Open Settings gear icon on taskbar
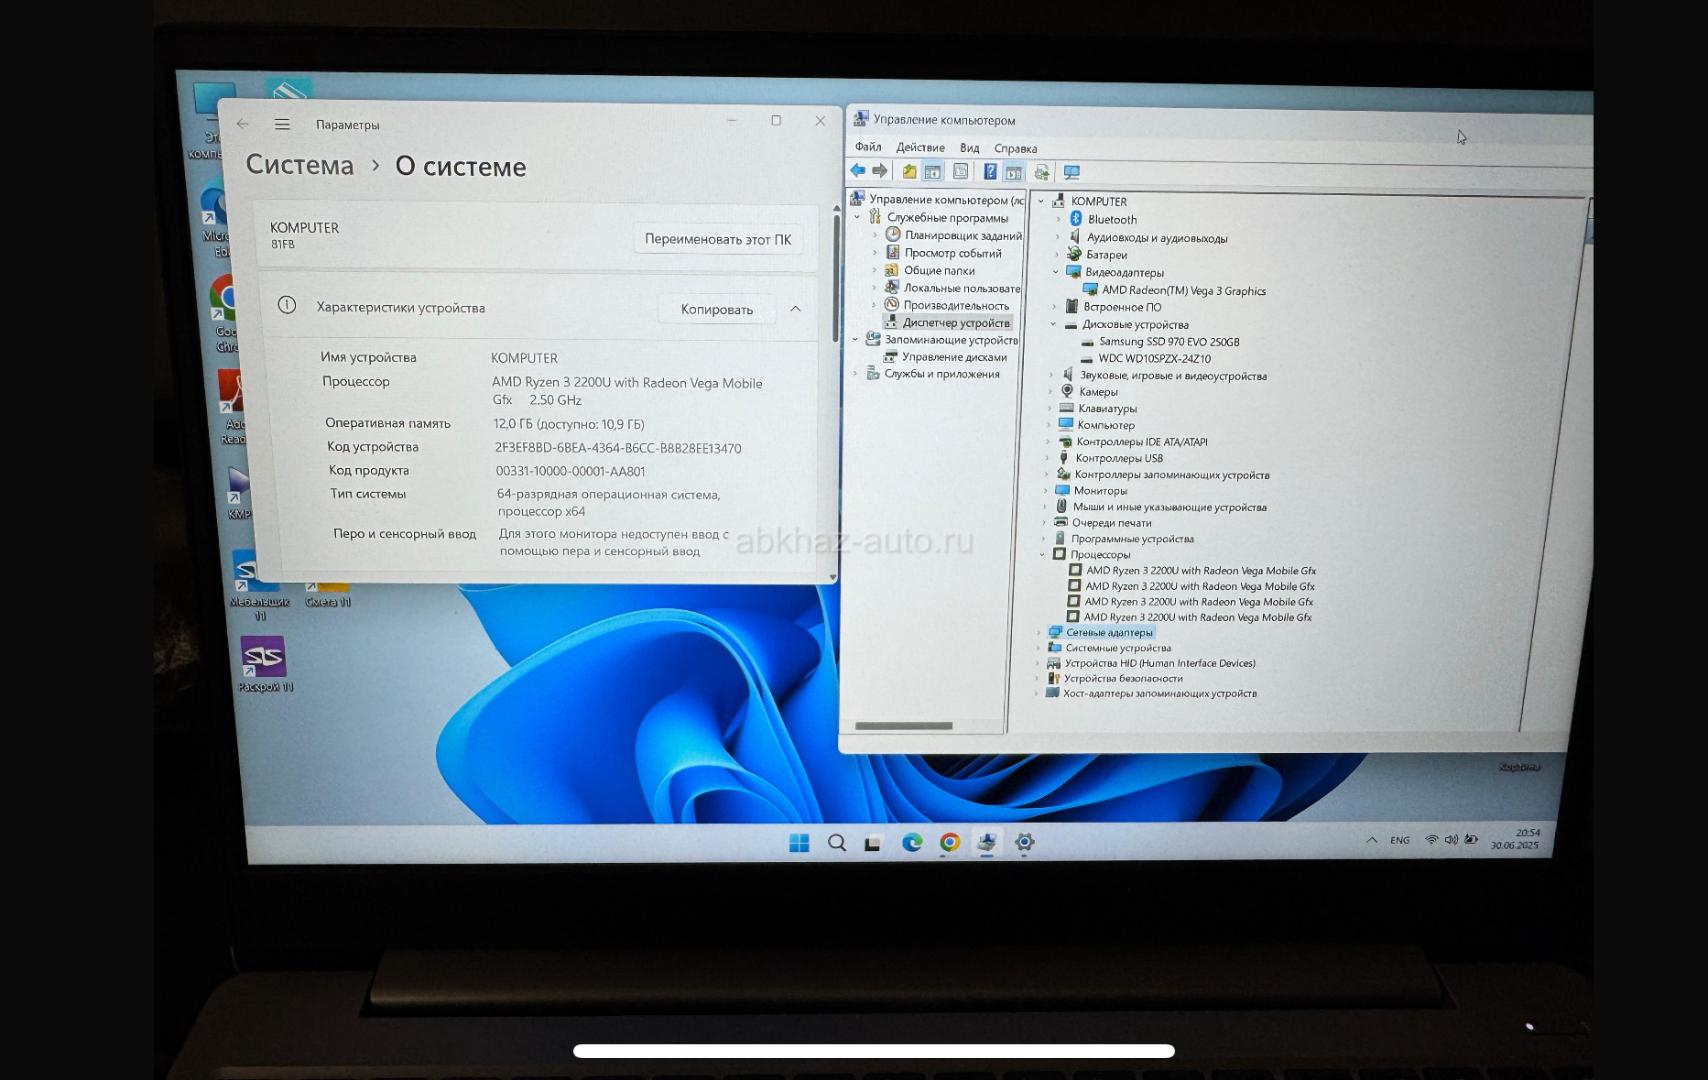1708x1080 pixels. tap(1024, 843)
